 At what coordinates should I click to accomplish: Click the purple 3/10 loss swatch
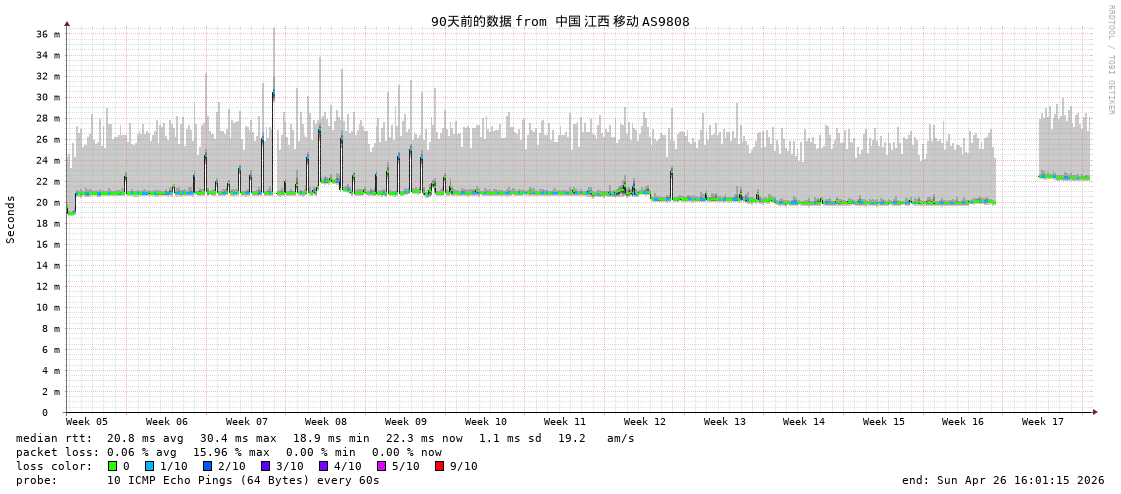(266, 466)
